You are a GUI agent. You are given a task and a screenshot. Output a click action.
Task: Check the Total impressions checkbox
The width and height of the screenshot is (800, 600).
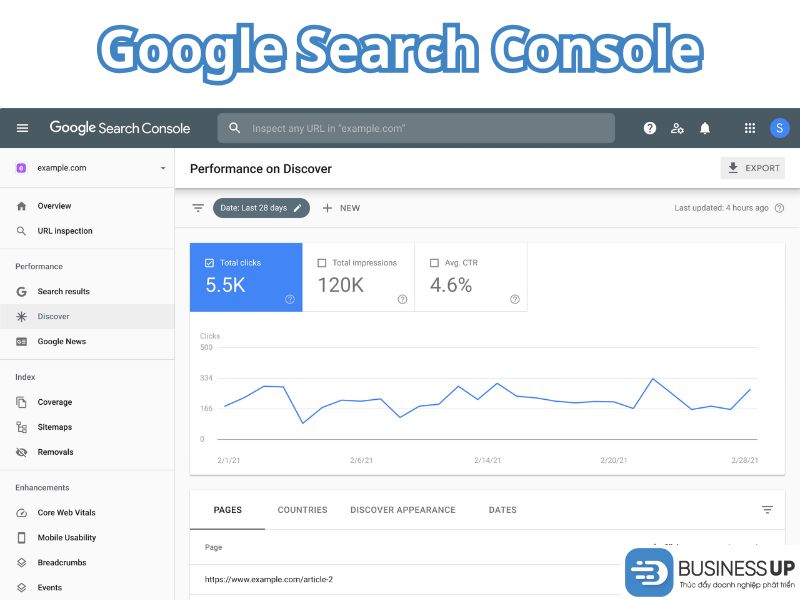point(322,263)
